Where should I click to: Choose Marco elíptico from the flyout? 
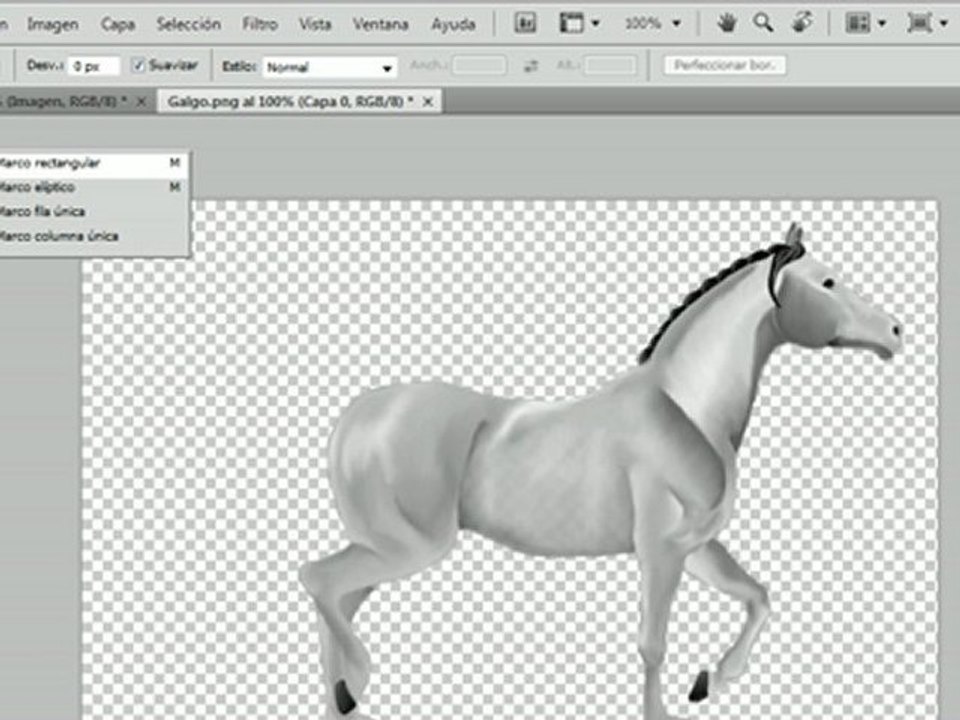click(x=94, y=187)
